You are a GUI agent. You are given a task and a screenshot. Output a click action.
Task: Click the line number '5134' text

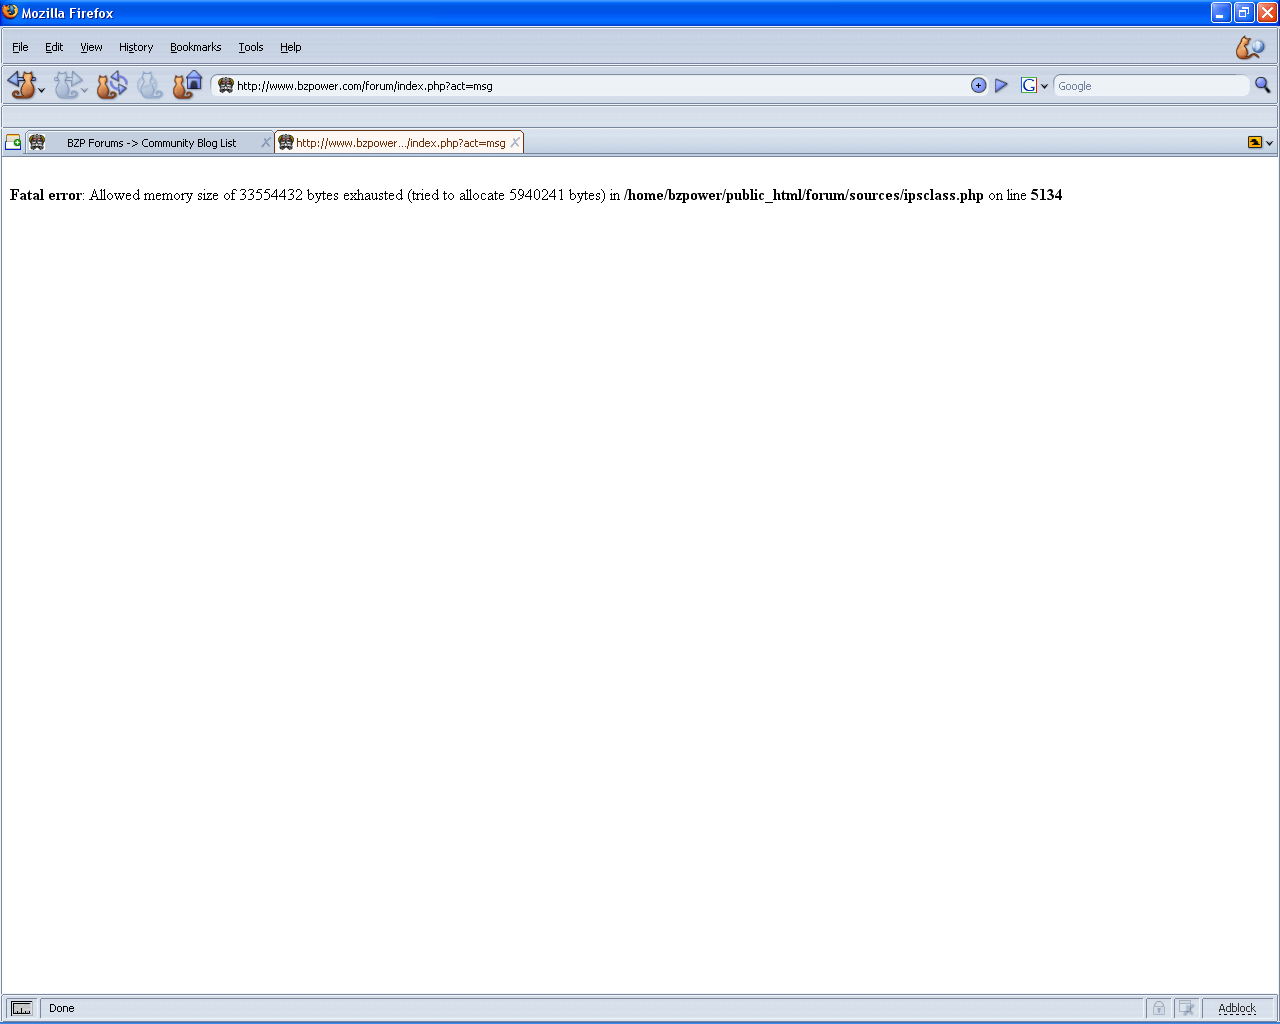tap(1046, 195)
